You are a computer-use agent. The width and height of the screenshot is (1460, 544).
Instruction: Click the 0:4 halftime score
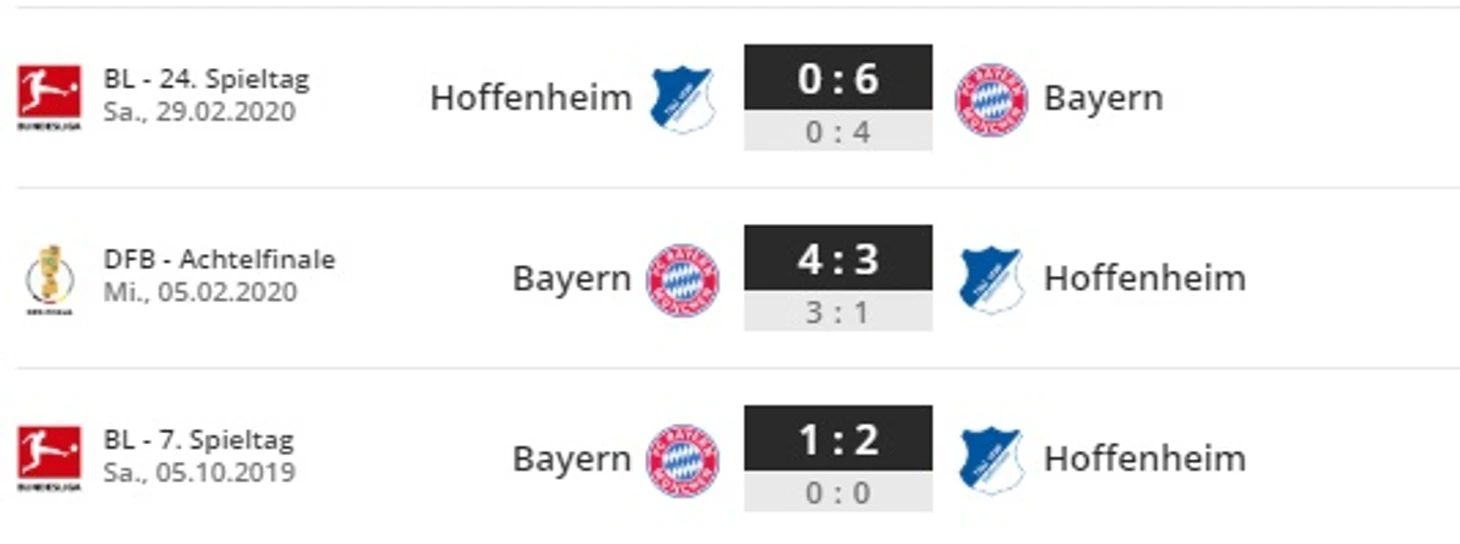pos(838,131)
